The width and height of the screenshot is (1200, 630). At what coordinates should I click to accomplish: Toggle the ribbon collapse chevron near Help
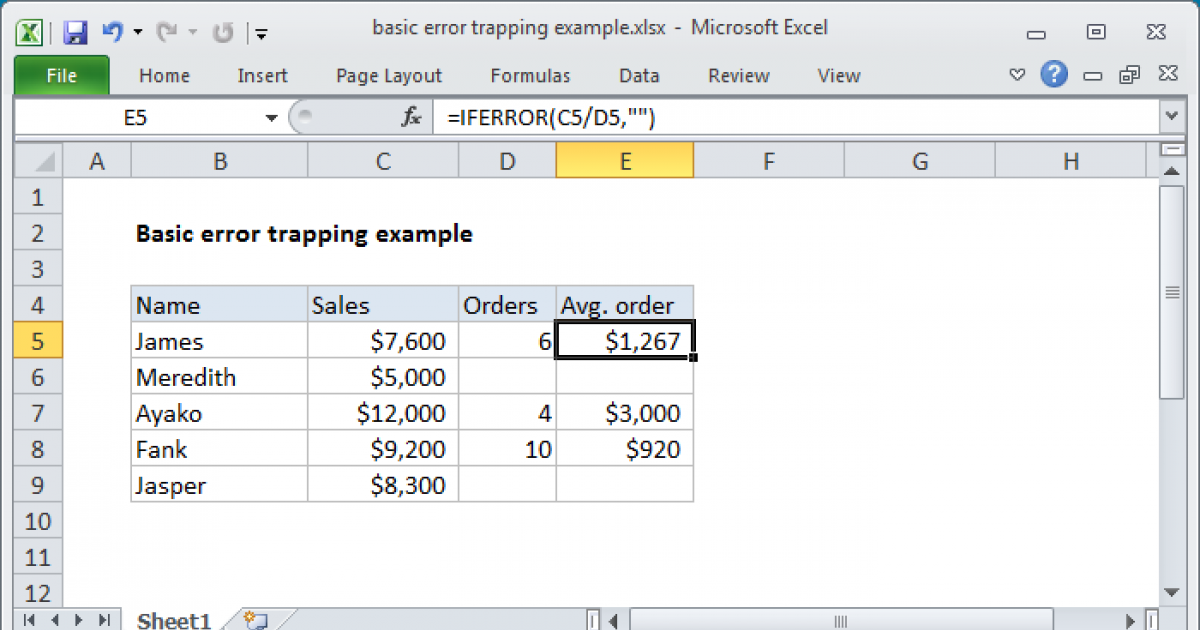[1017, 75]
